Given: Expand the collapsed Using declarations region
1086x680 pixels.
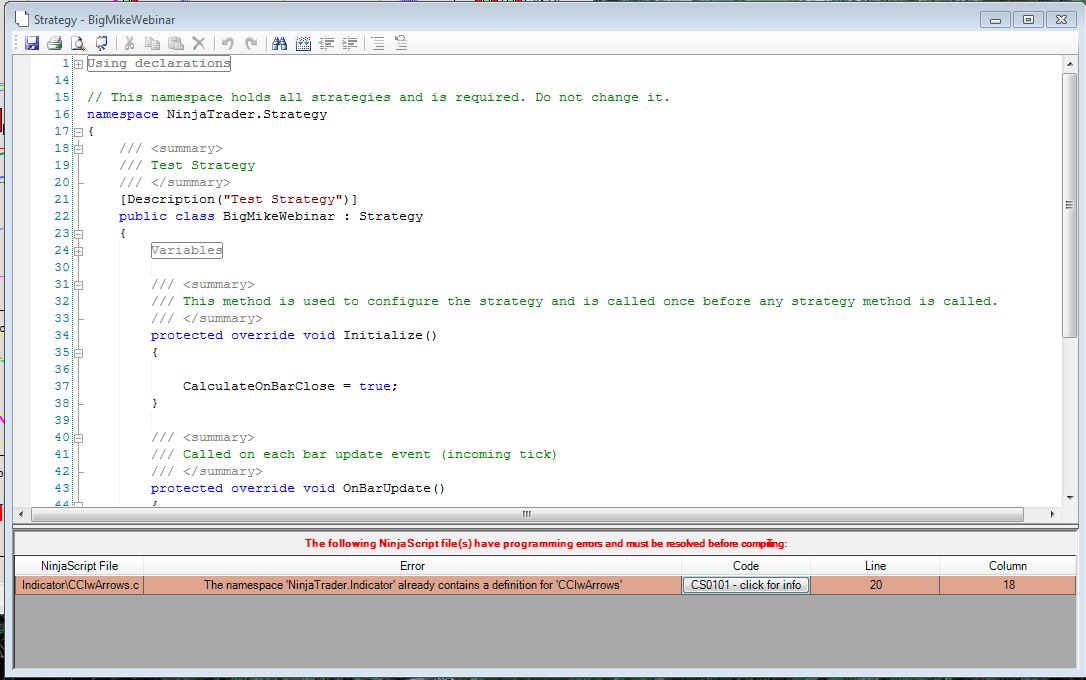Looking at the screenshot, I should (x=78, y=64).
